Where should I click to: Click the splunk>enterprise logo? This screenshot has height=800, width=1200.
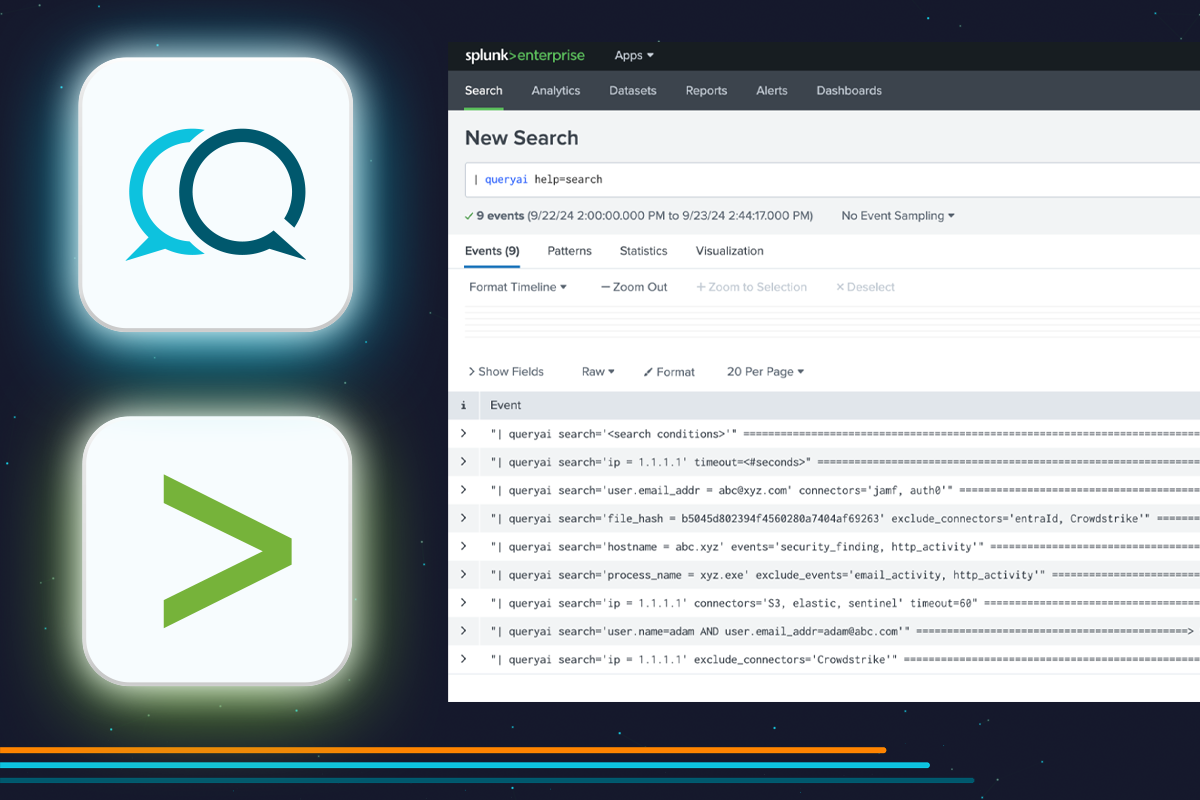coord(524,56)
